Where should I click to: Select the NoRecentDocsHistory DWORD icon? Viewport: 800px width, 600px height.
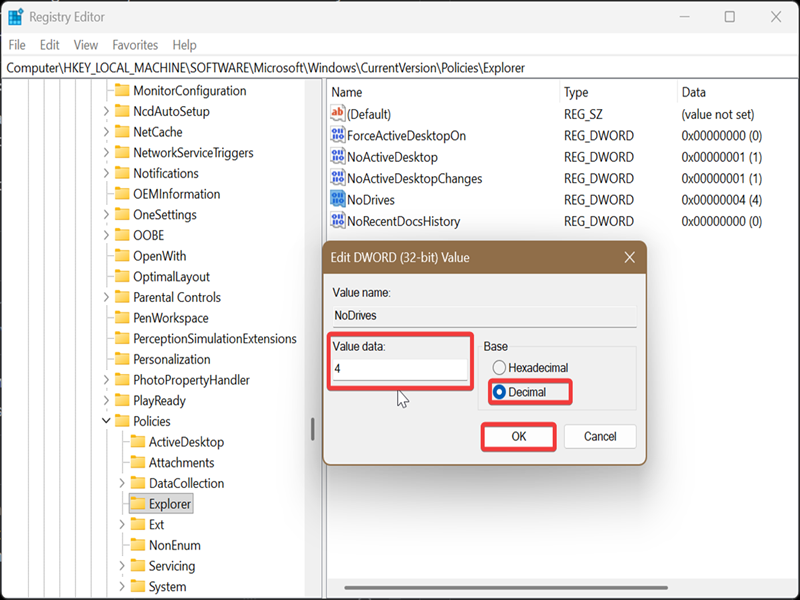[338, 220]
